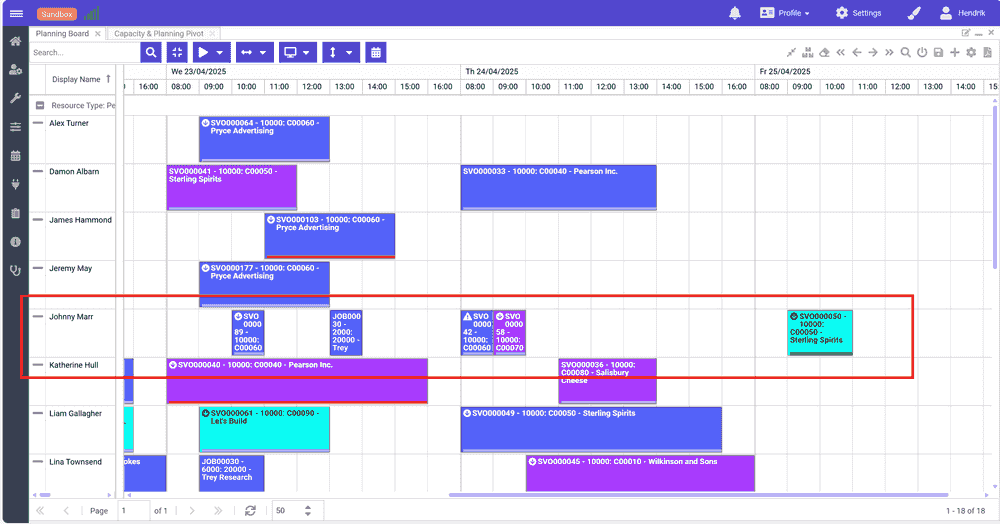Select SVO000064 Pryce Advertising for Alex Turner
This screenshot has height=524, width=1000.
[264, 139]
